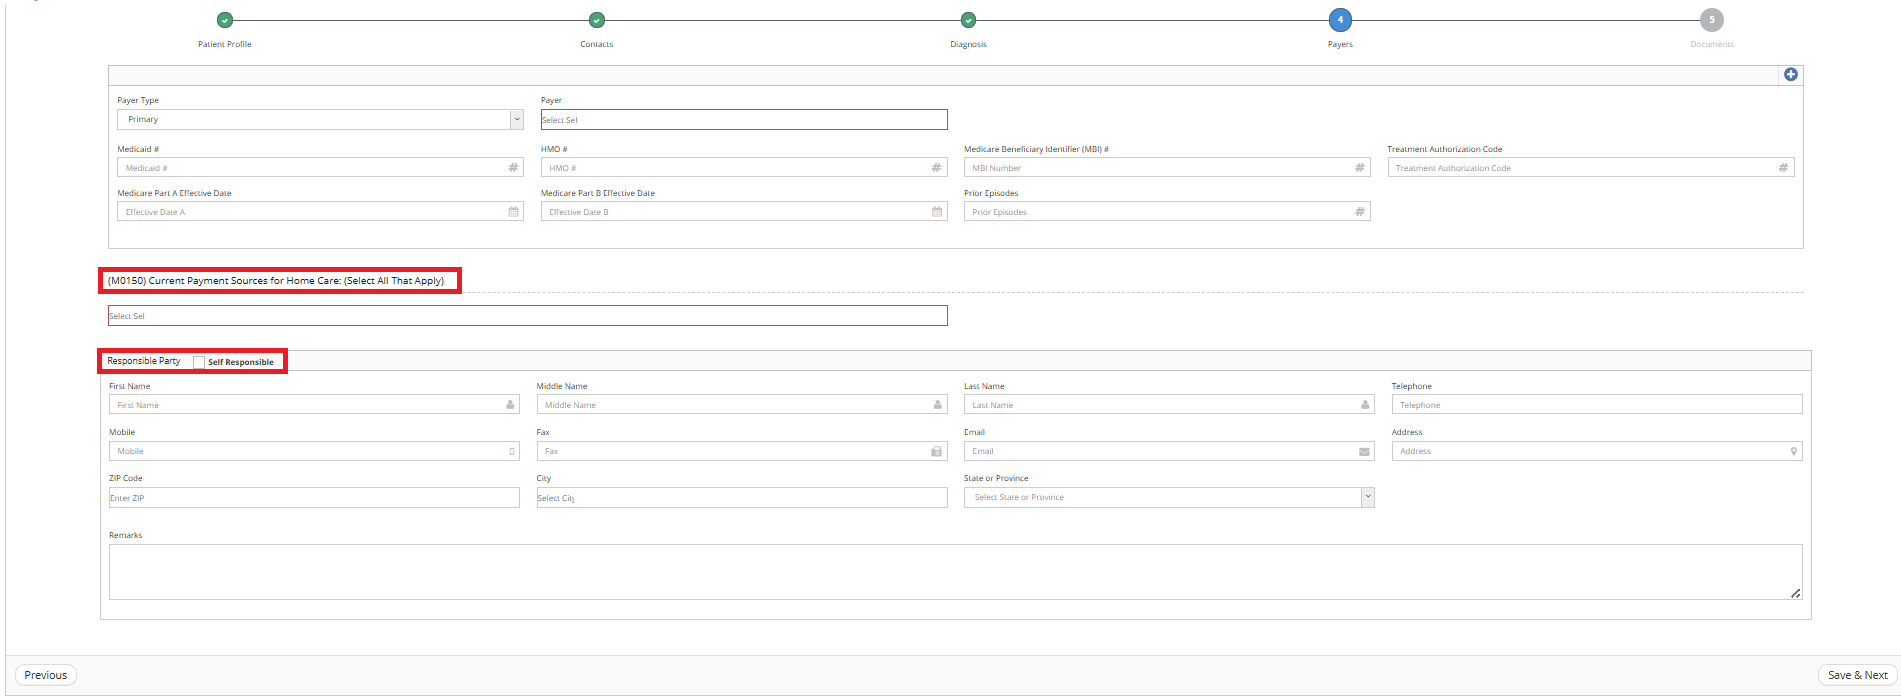
Task: Go to Contacts step circle
Action: [597, 20]
